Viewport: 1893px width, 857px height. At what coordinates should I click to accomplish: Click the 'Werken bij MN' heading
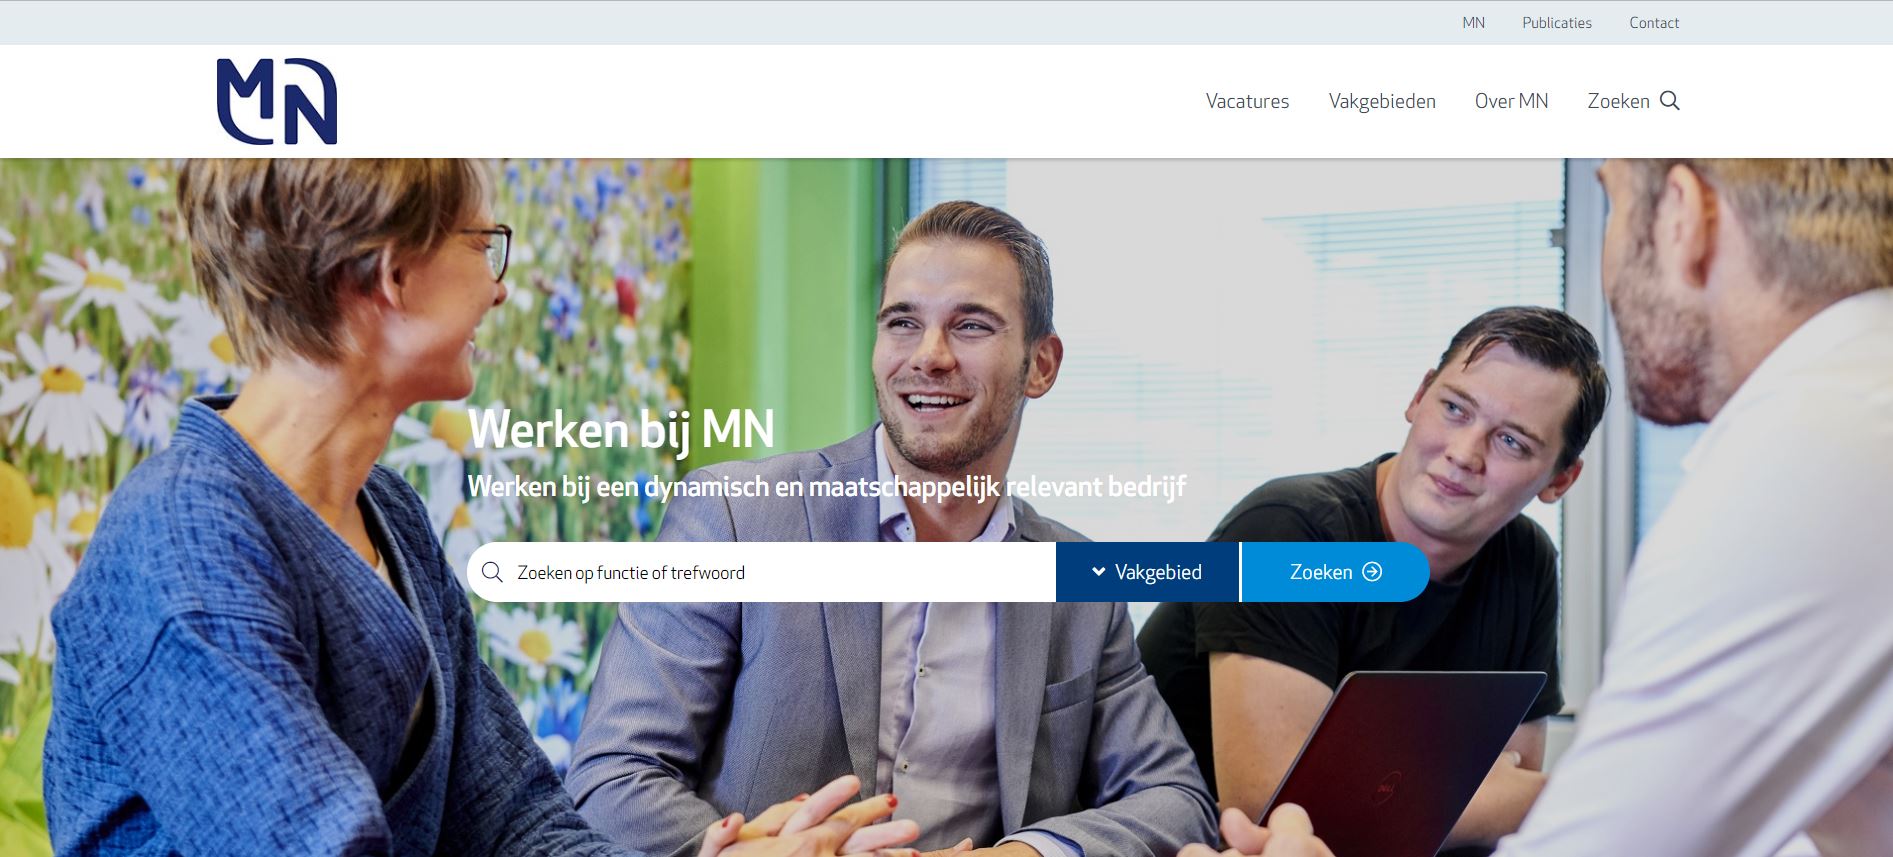(621, 430)
